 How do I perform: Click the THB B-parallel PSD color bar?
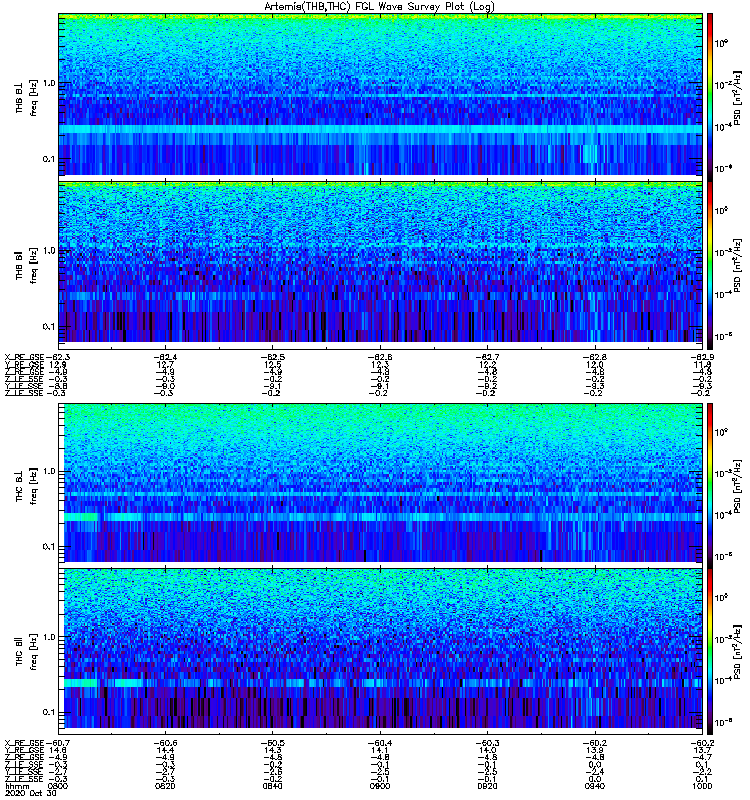tap(710, 263)
